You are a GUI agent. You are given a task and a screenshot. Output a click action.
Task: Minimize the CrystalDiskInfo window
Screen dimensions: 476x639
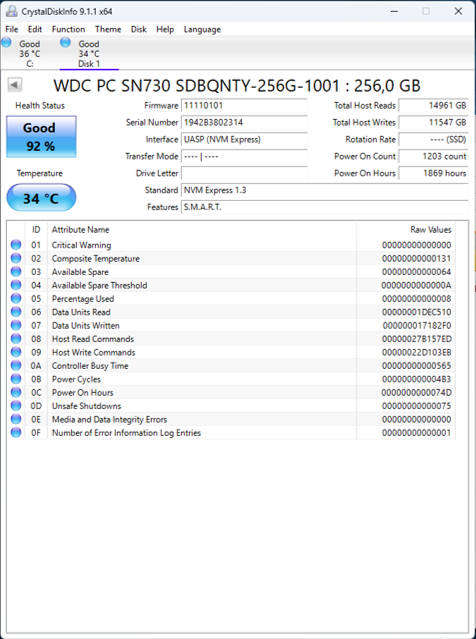(x=394, y=11)
